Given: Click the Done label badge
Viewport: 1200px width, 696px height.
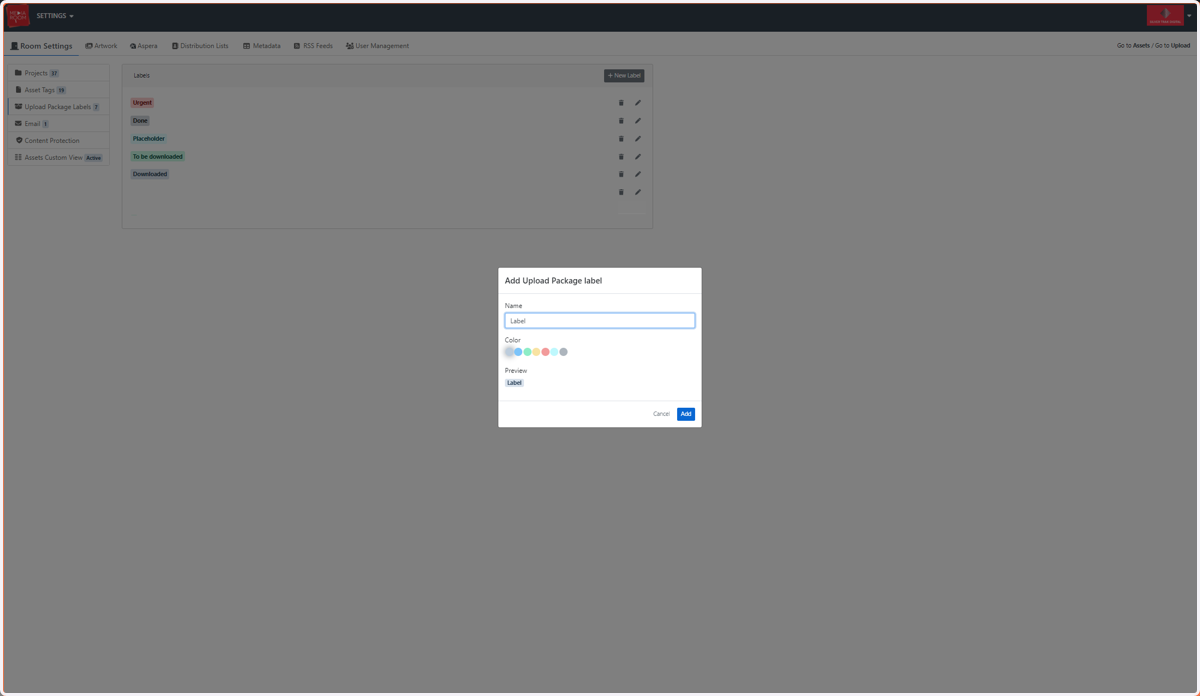Looking at the screenshot, I should (140, 121).
